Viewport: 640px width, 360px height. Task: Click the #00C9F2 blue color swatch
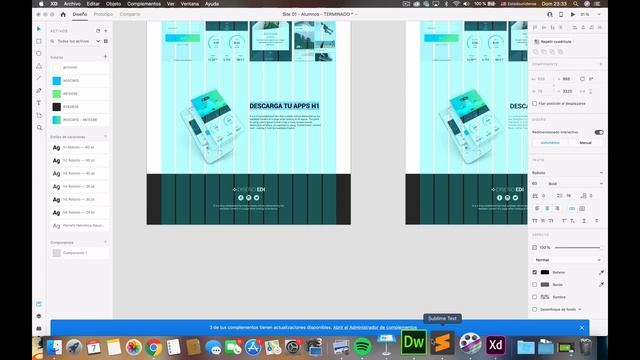pos(57,81)
